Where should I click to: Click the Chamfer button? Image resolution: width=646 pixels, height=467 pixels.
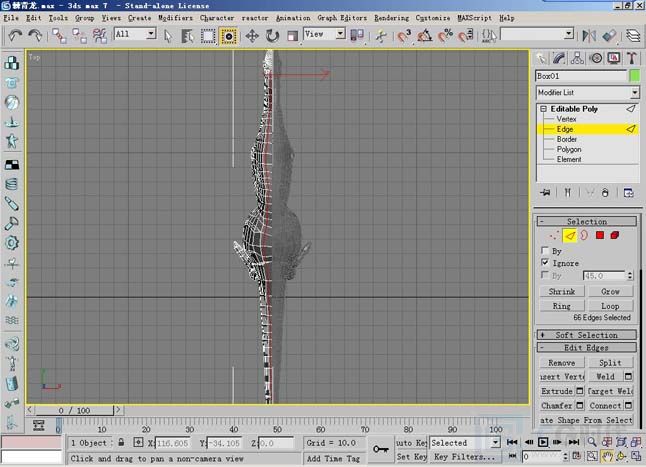(x=557, y=406)
